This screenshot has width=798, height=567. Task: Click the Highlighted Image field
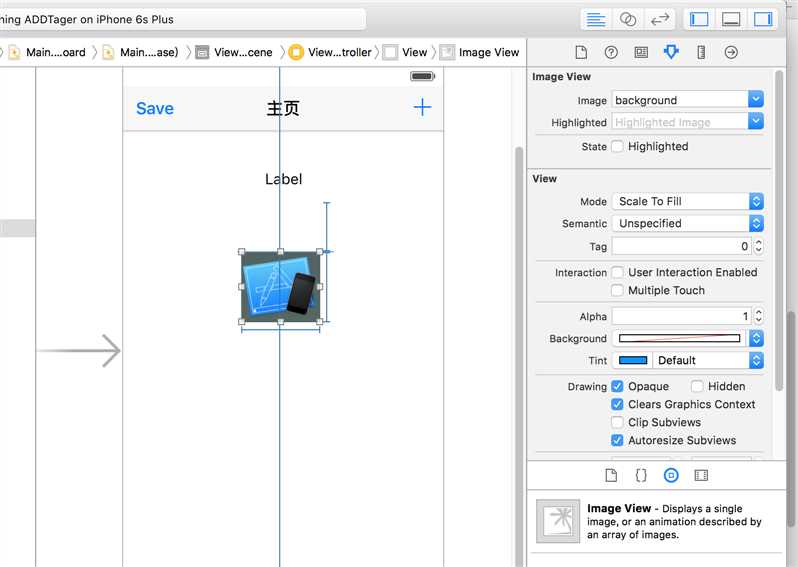click(680, 122)
